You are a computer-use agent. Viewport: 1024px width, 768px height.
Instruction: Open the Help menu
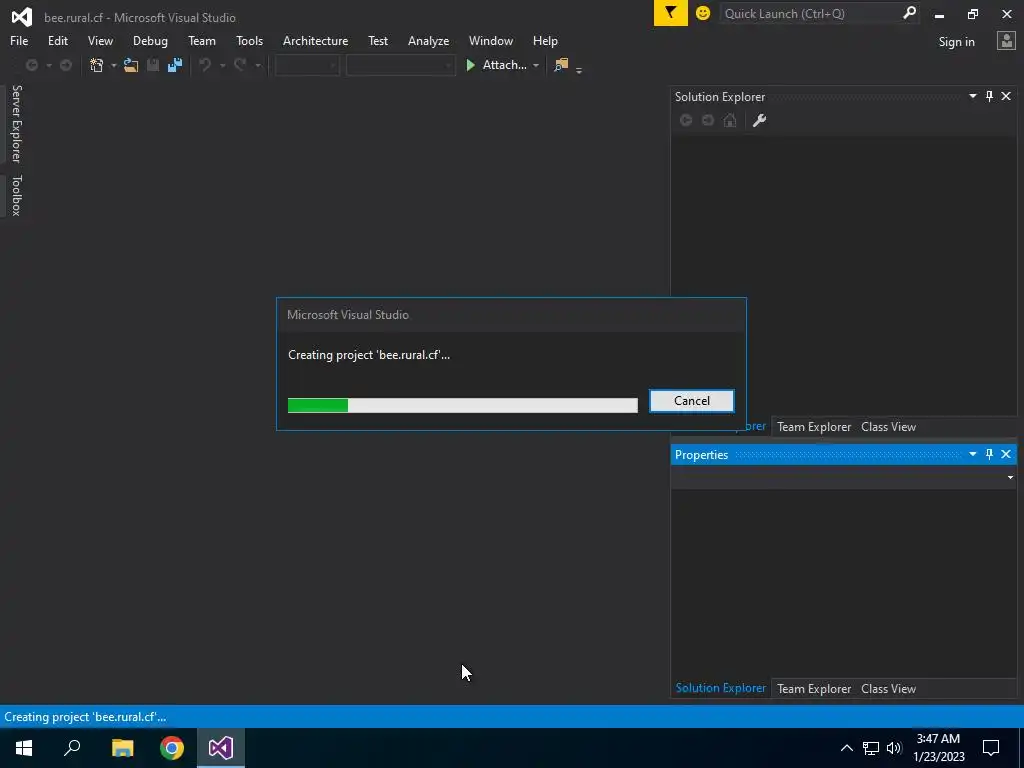(545, 41)
